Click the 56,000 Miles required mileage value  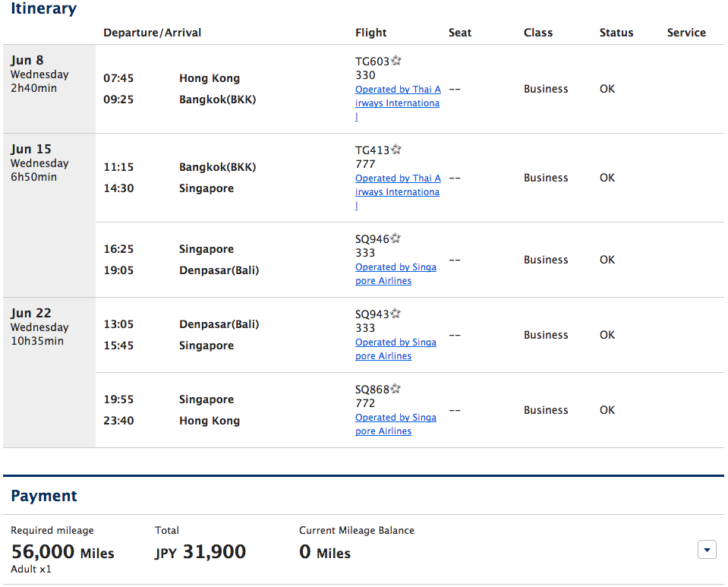point(63,552)
